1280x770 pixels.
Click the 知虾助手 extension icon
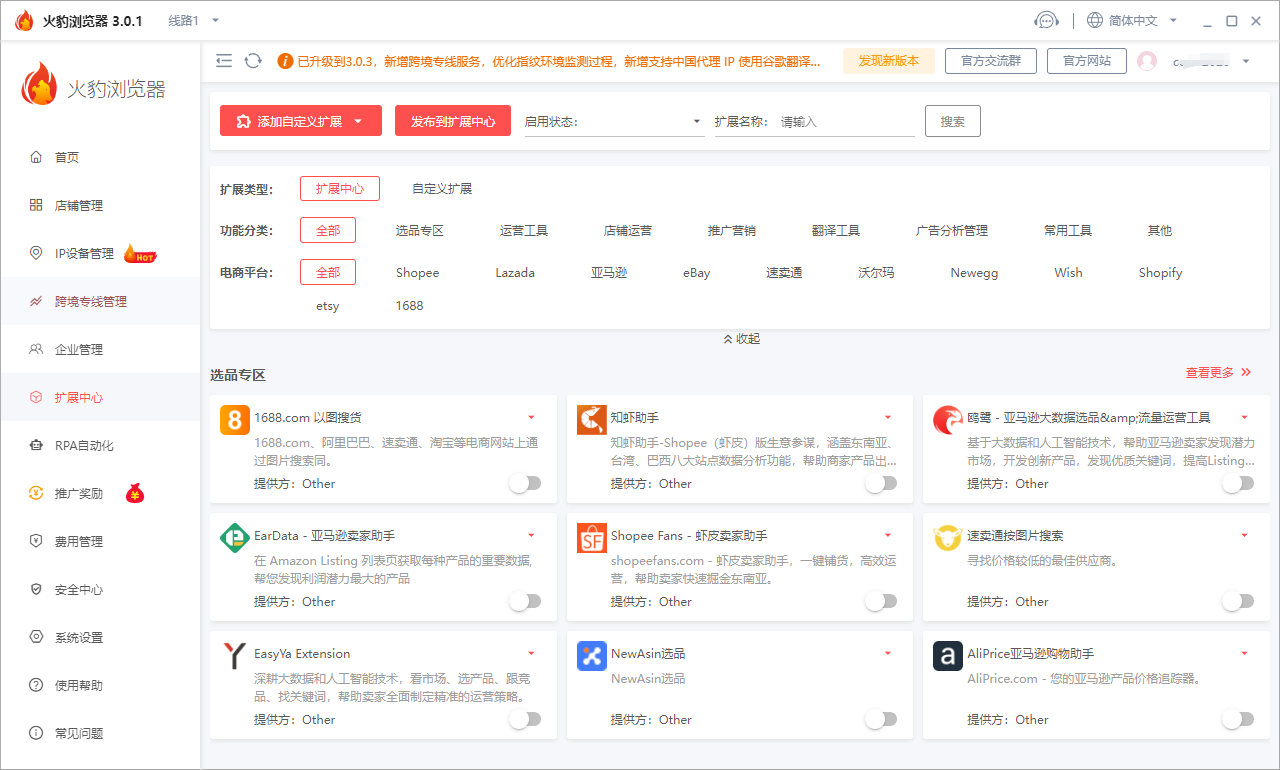pyautogui.click(x=591, y=420)
